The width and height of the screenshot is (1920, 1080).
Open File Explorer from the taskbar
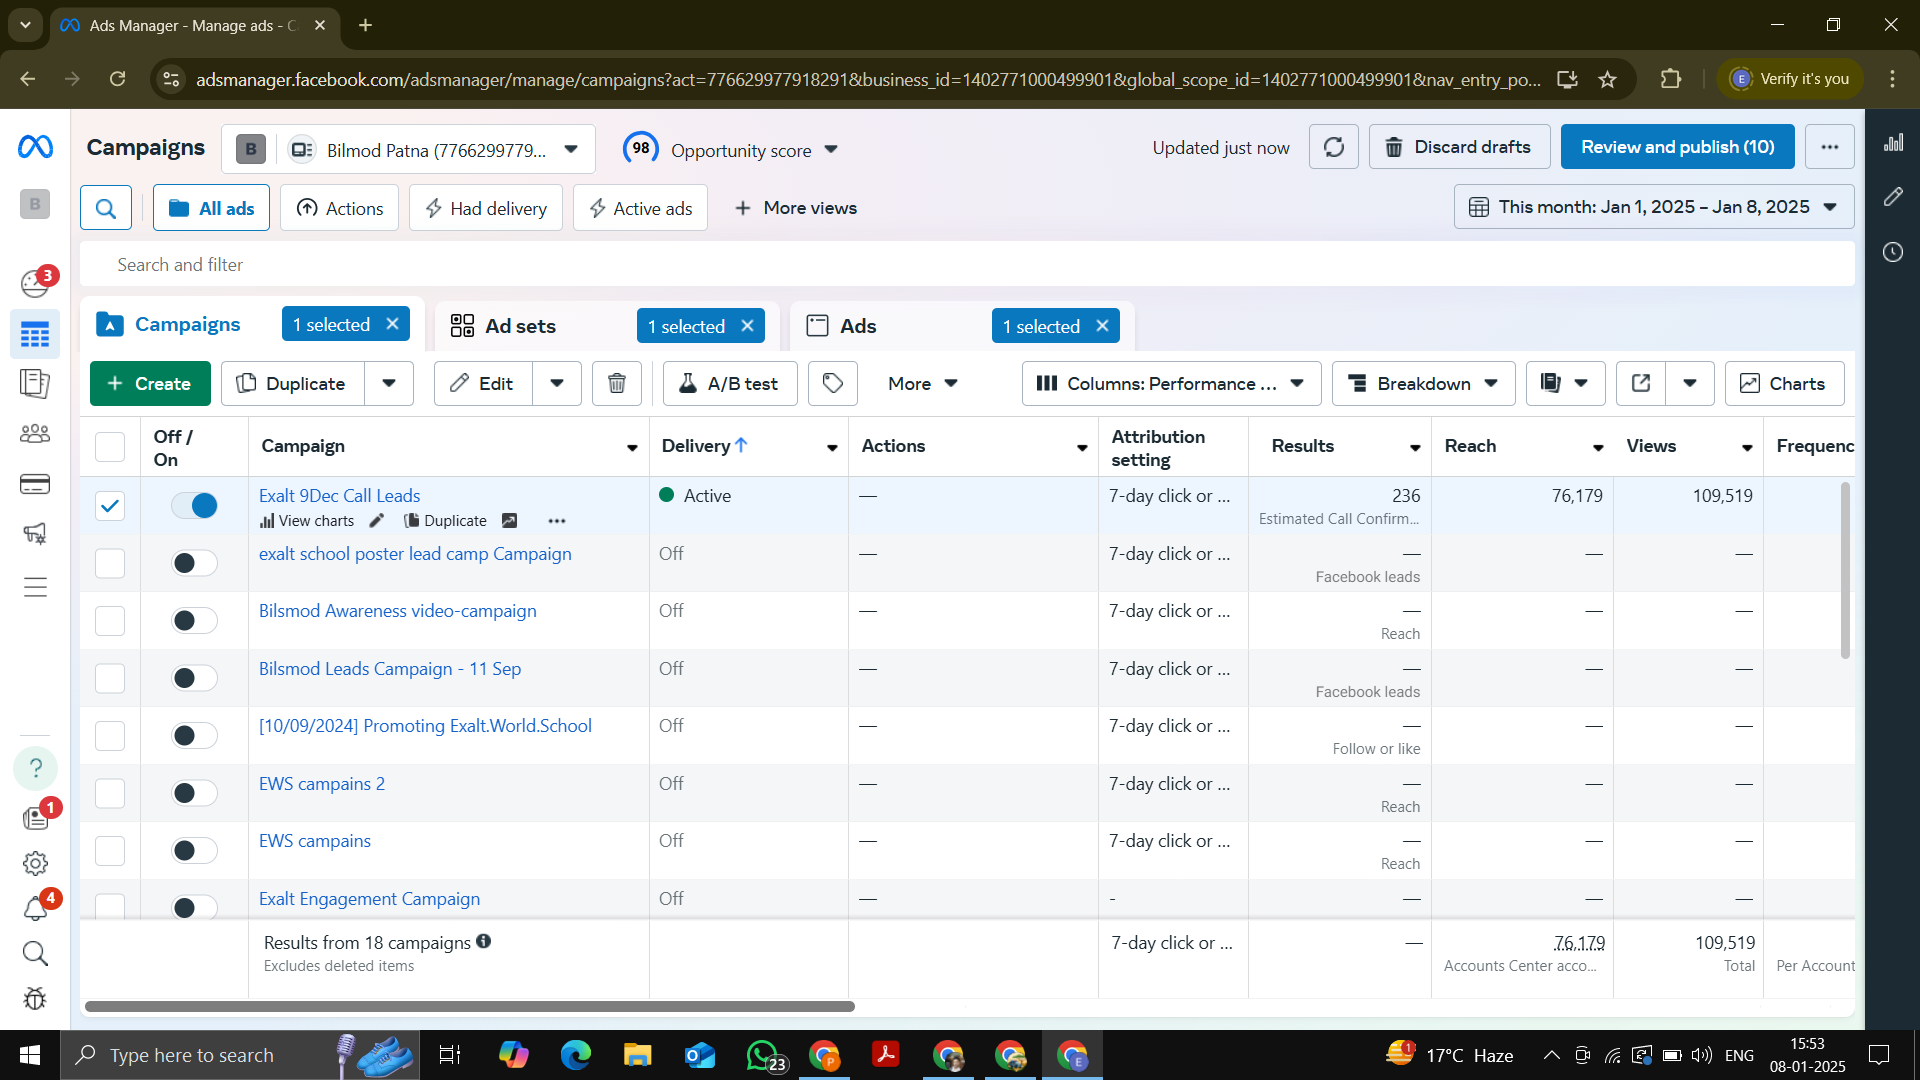[x=637, y=1056]
